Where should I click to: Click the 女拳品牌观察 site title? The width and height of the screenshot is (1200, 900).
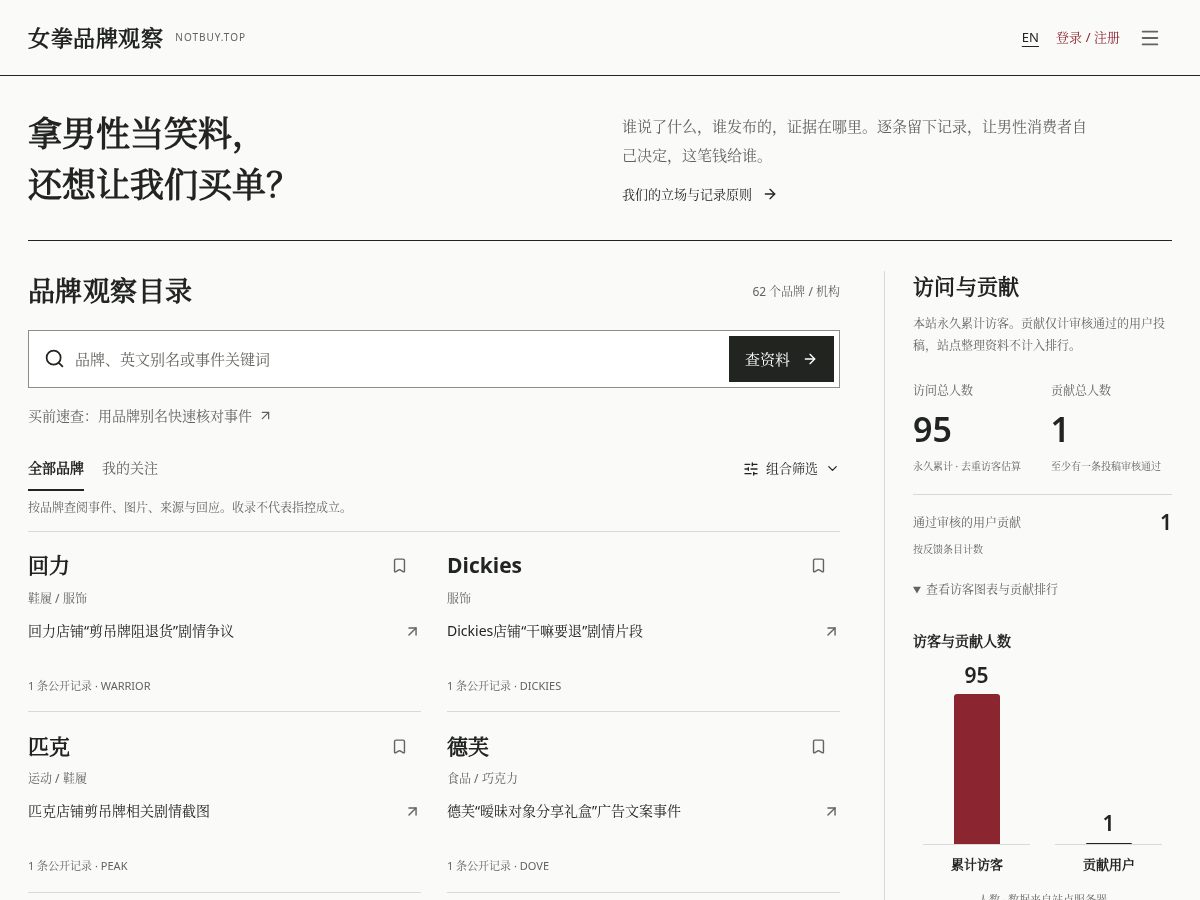click(x=95, y=38)
